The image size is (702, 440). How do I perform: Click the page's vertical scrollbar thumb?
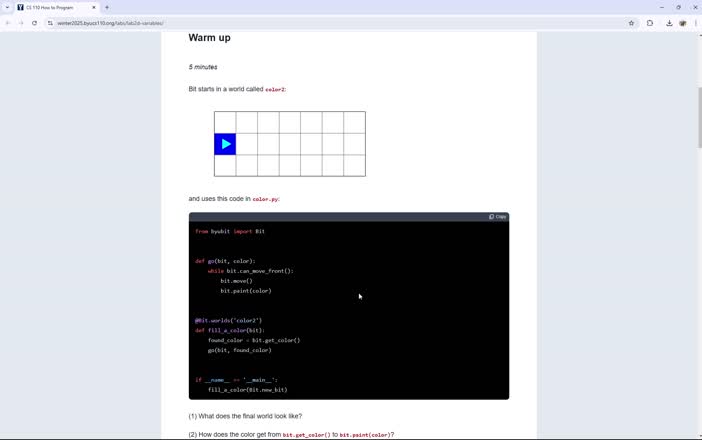pos(698,100)
